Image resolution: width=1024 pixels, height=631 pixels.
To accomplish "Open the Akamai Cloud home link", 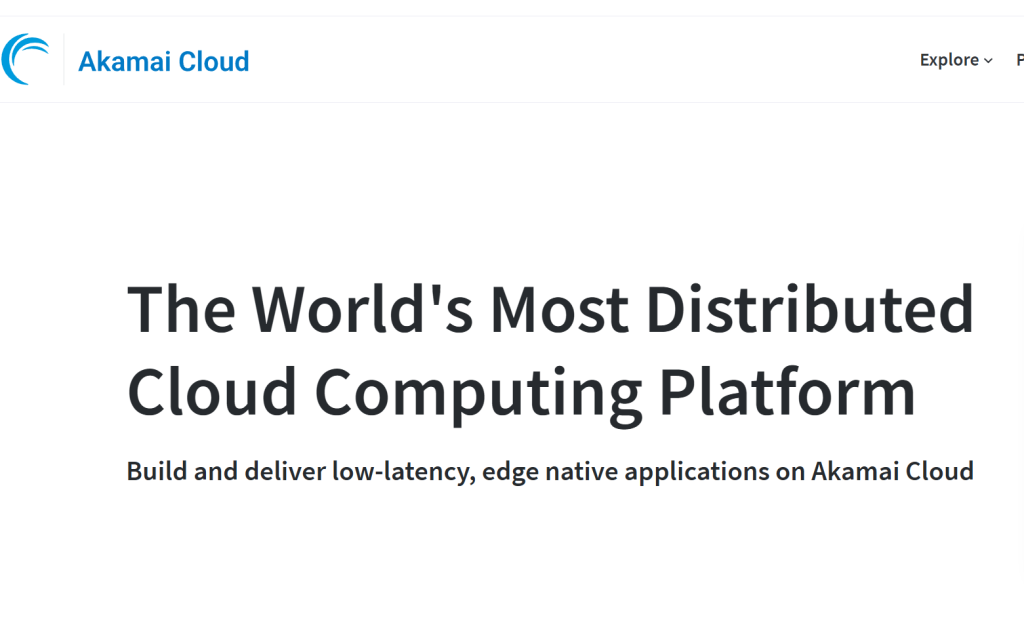I will (164, 61).
